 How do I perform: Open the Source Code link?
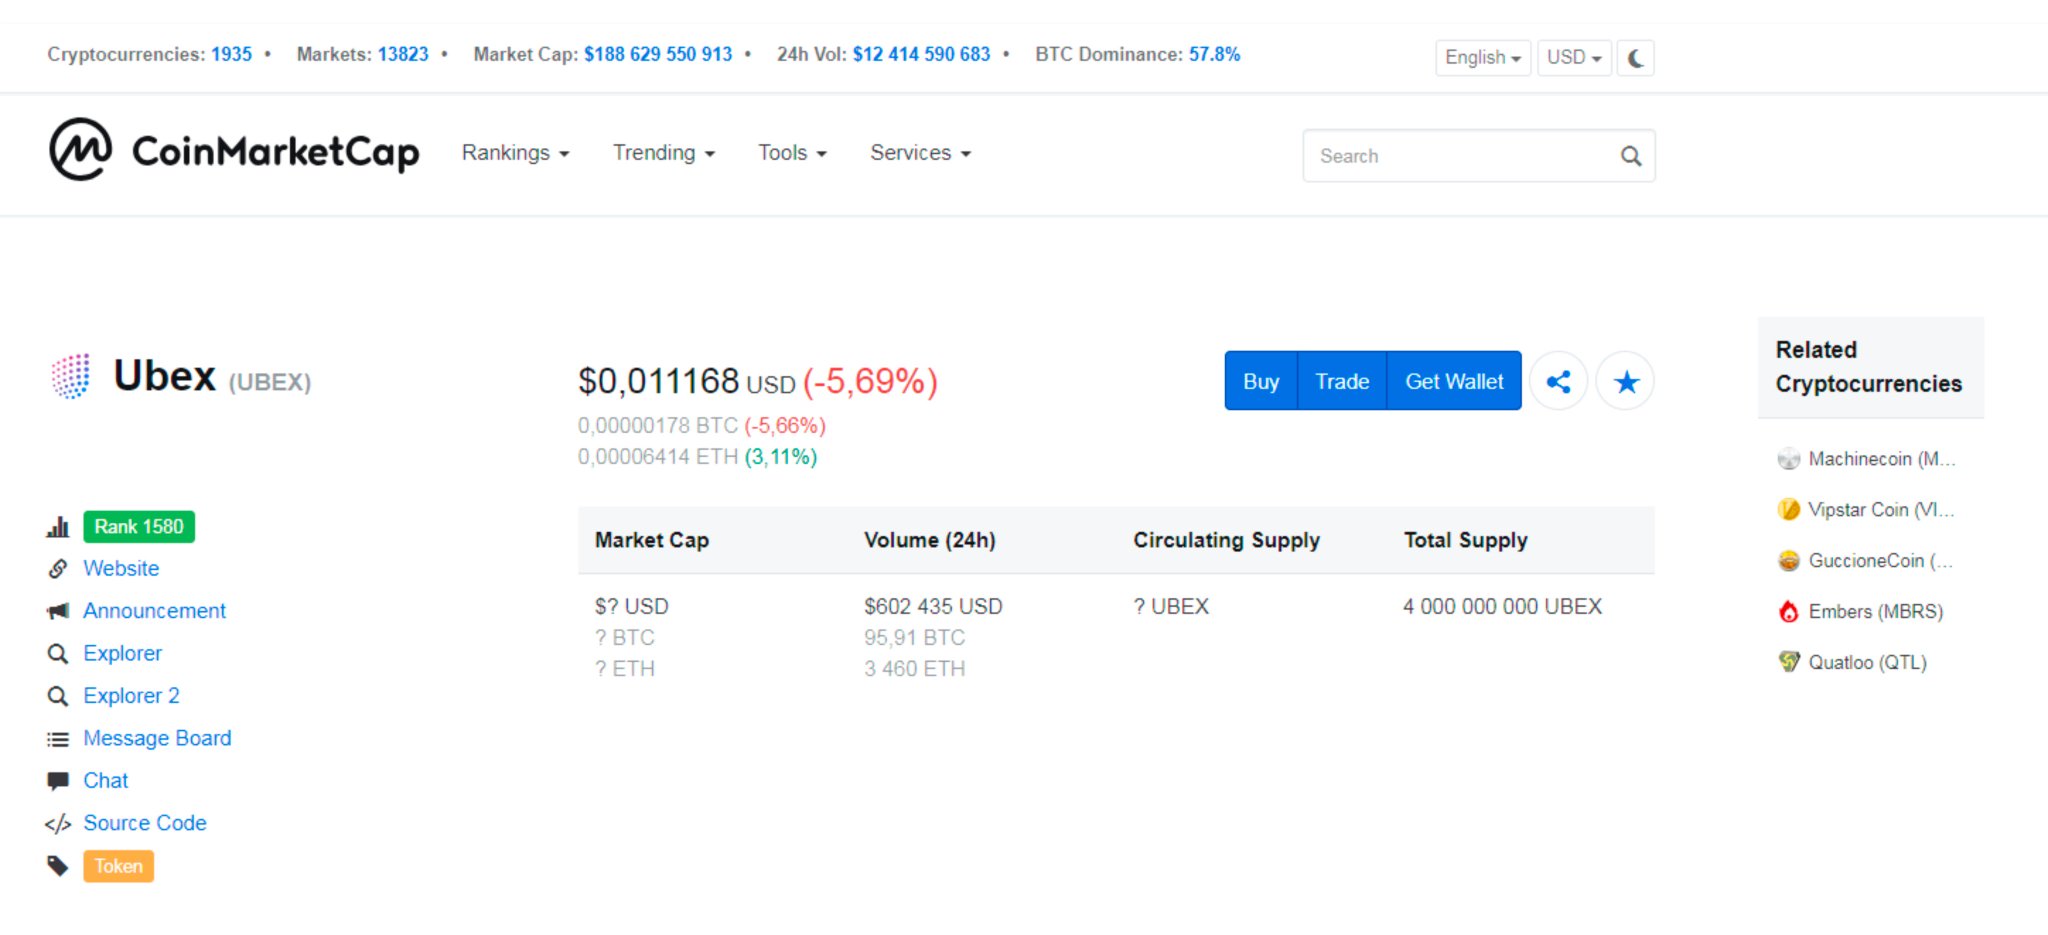click(145, 823)
